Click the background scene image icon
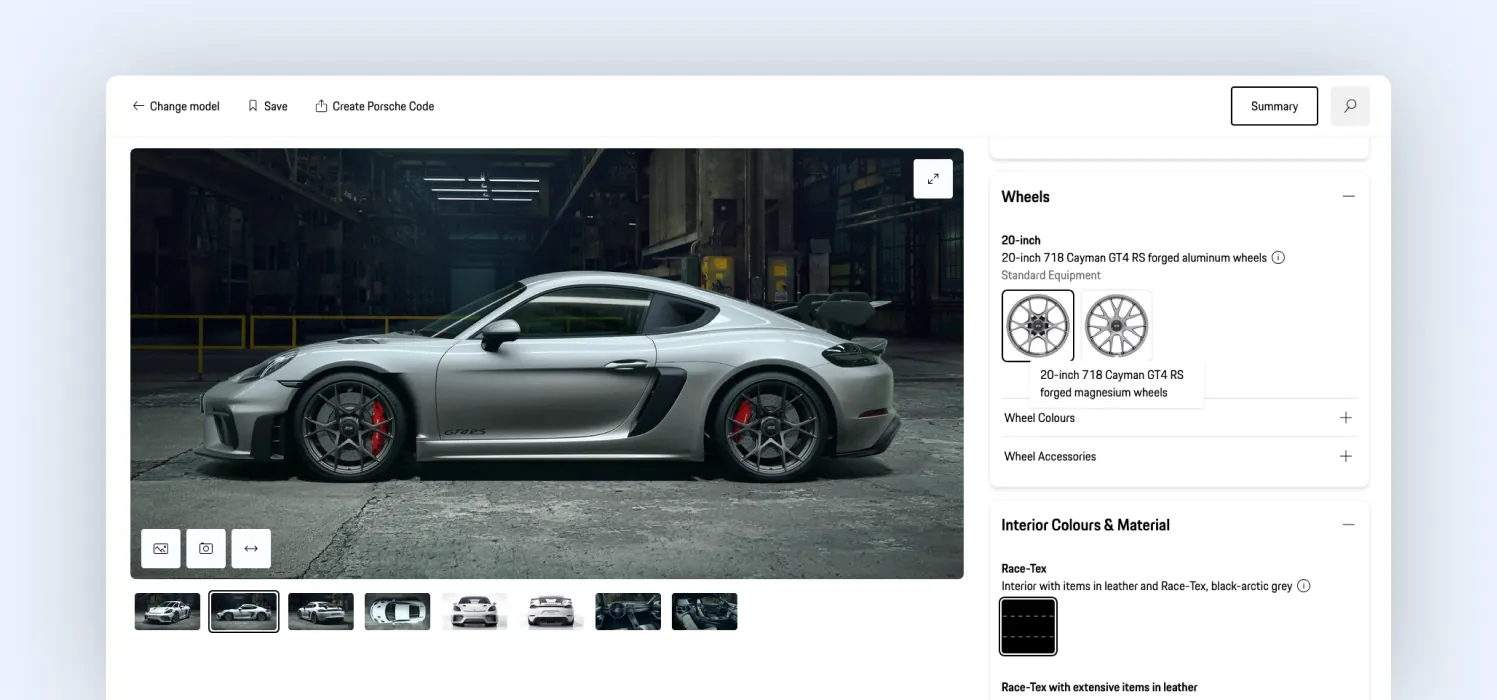Viewport: 1497px width, 700px height. [x=161, y=549]
